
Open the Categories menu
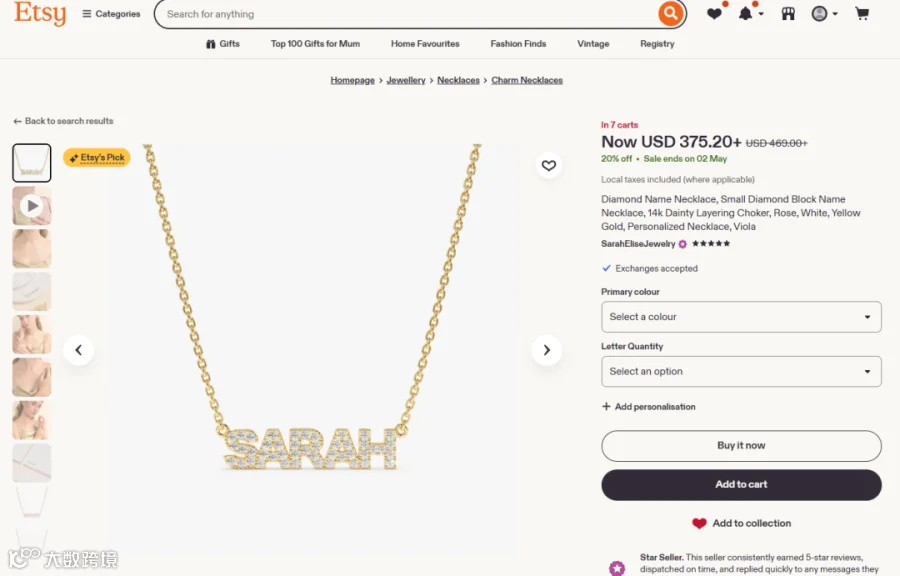(x=111, y=14)
